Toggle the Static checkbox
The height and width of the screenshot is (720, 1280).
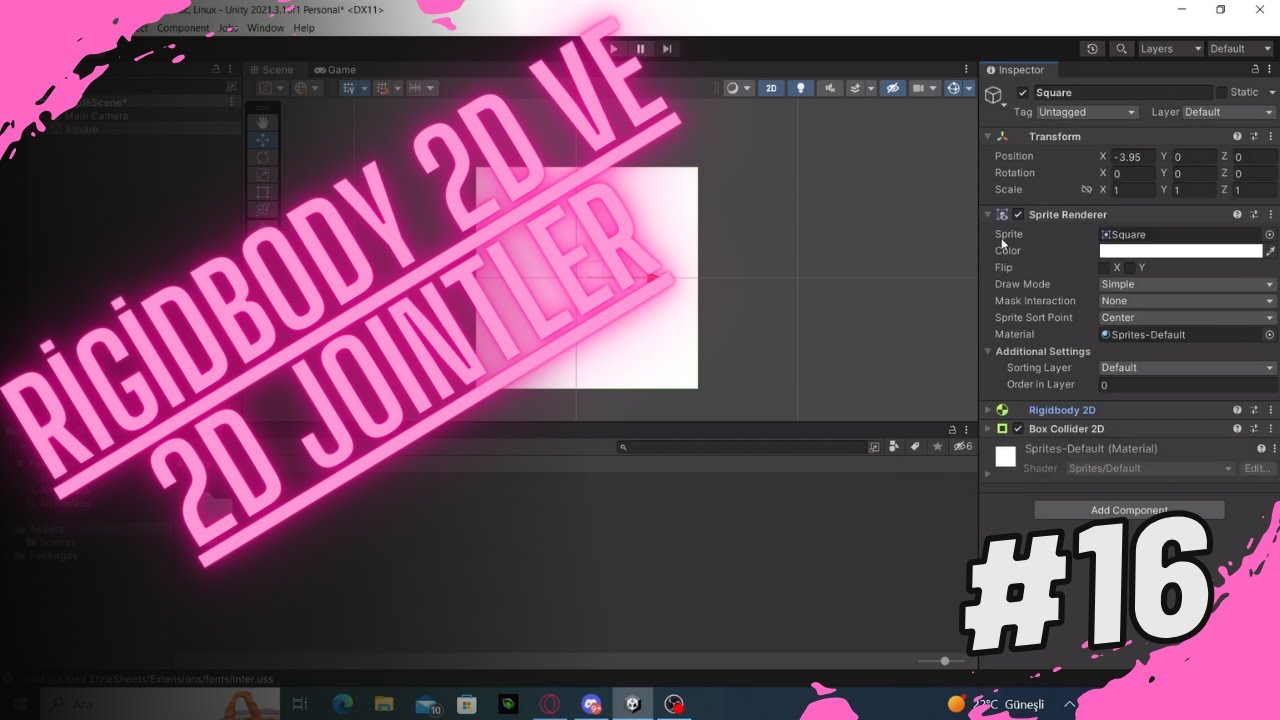click(1221, 92)
